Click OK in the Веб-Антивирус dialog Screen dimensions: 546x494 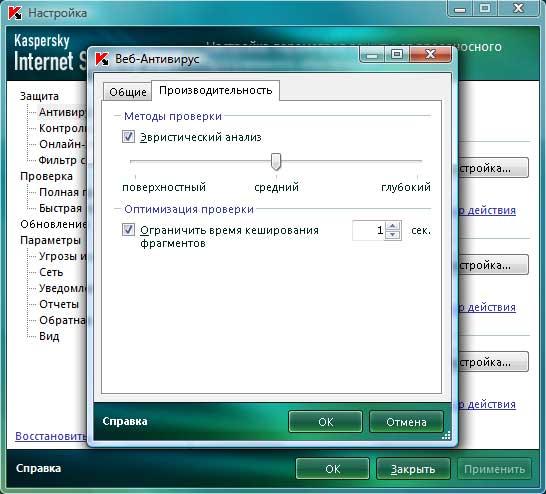325,422
